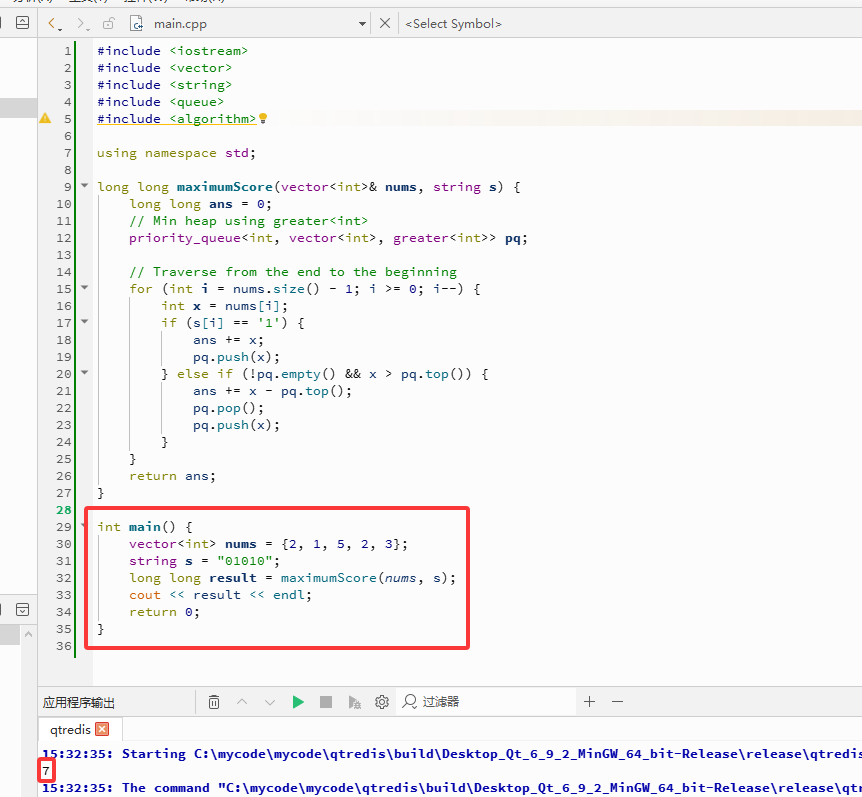This screenshot has height=797, width=862.
Task: Click the 'vector<int> nums' initializer line
Action: [x=268, y=544]
